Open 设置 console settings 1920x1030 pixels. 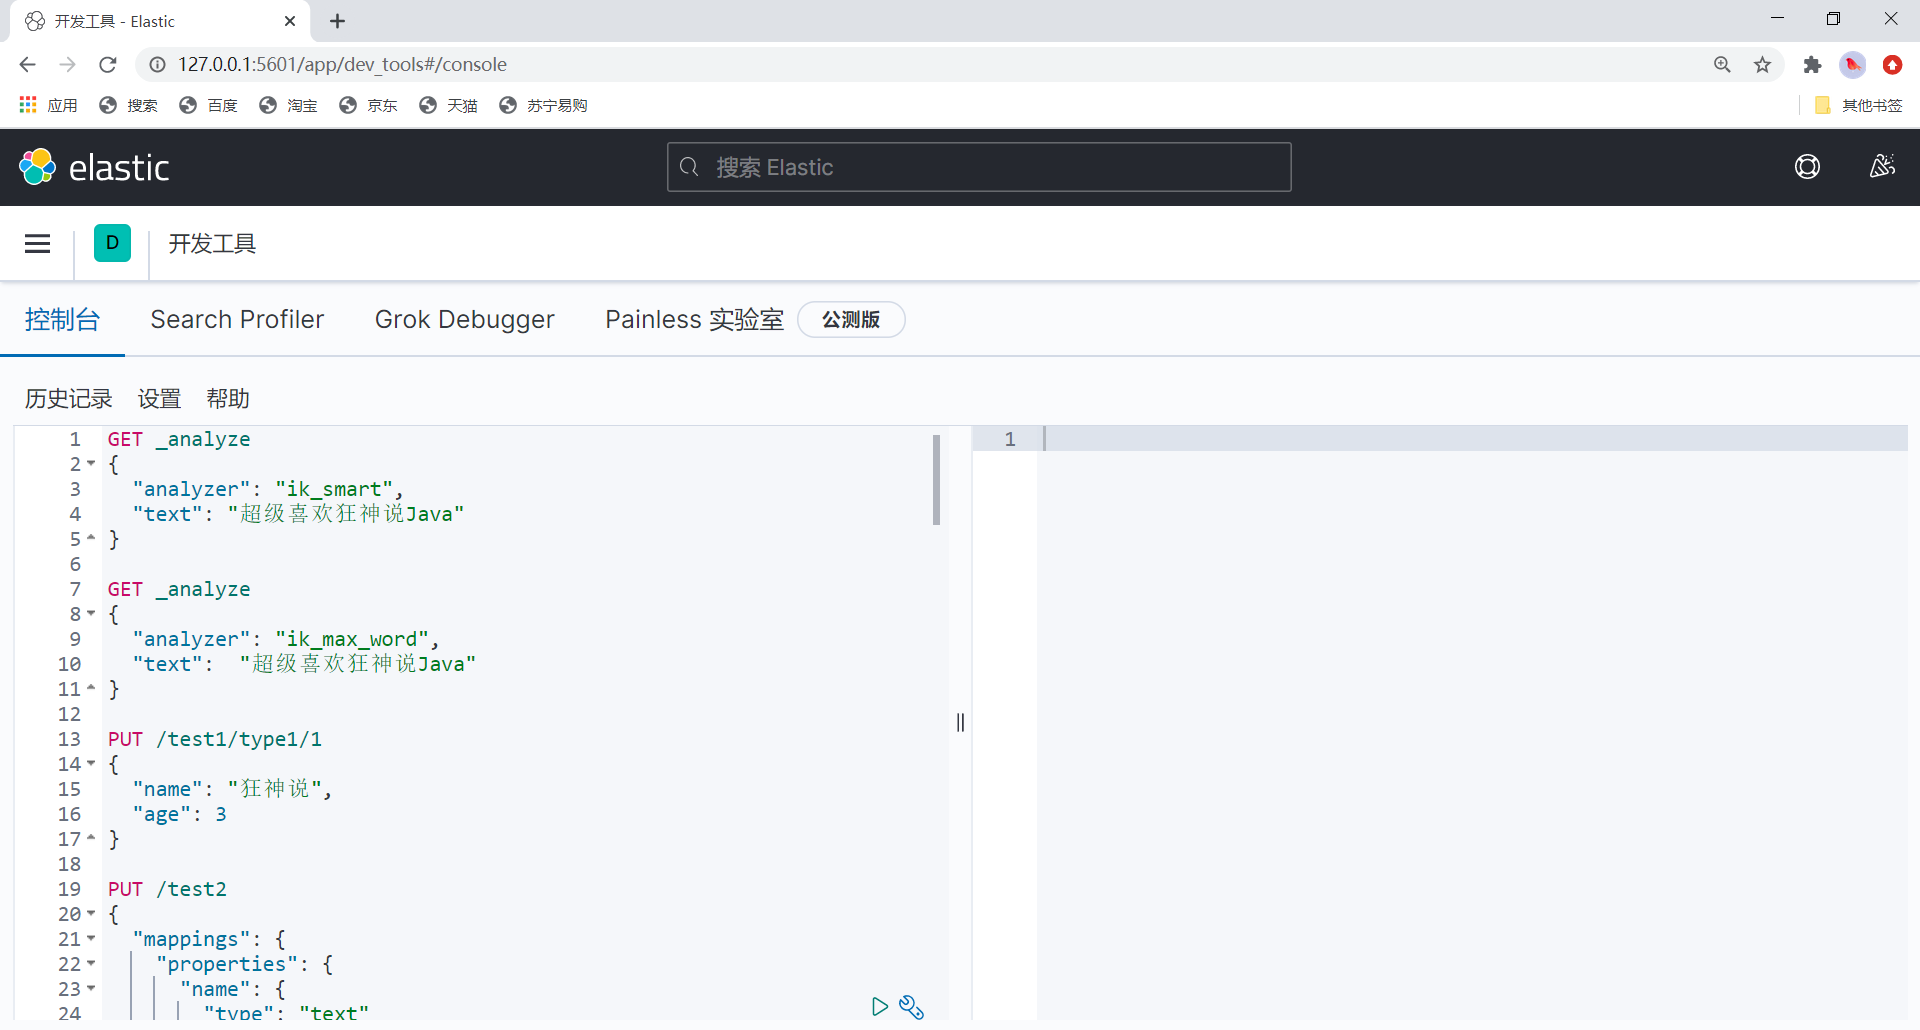[159, 399]
